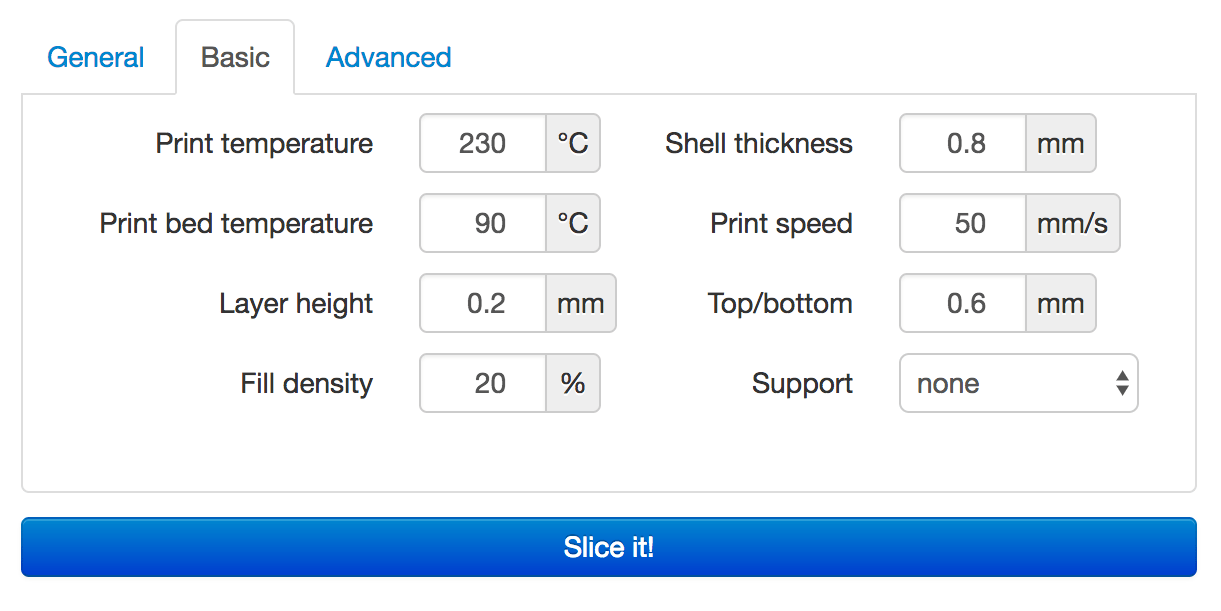Screen dimensions: 1221x611
Task: Click the Print bed temperature input
Action: pos(481,223)
